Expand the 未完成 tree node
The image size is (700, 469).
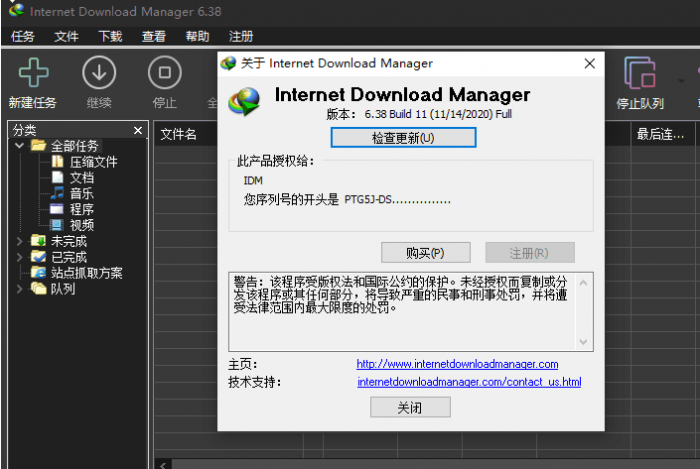(x=19, y=241)
